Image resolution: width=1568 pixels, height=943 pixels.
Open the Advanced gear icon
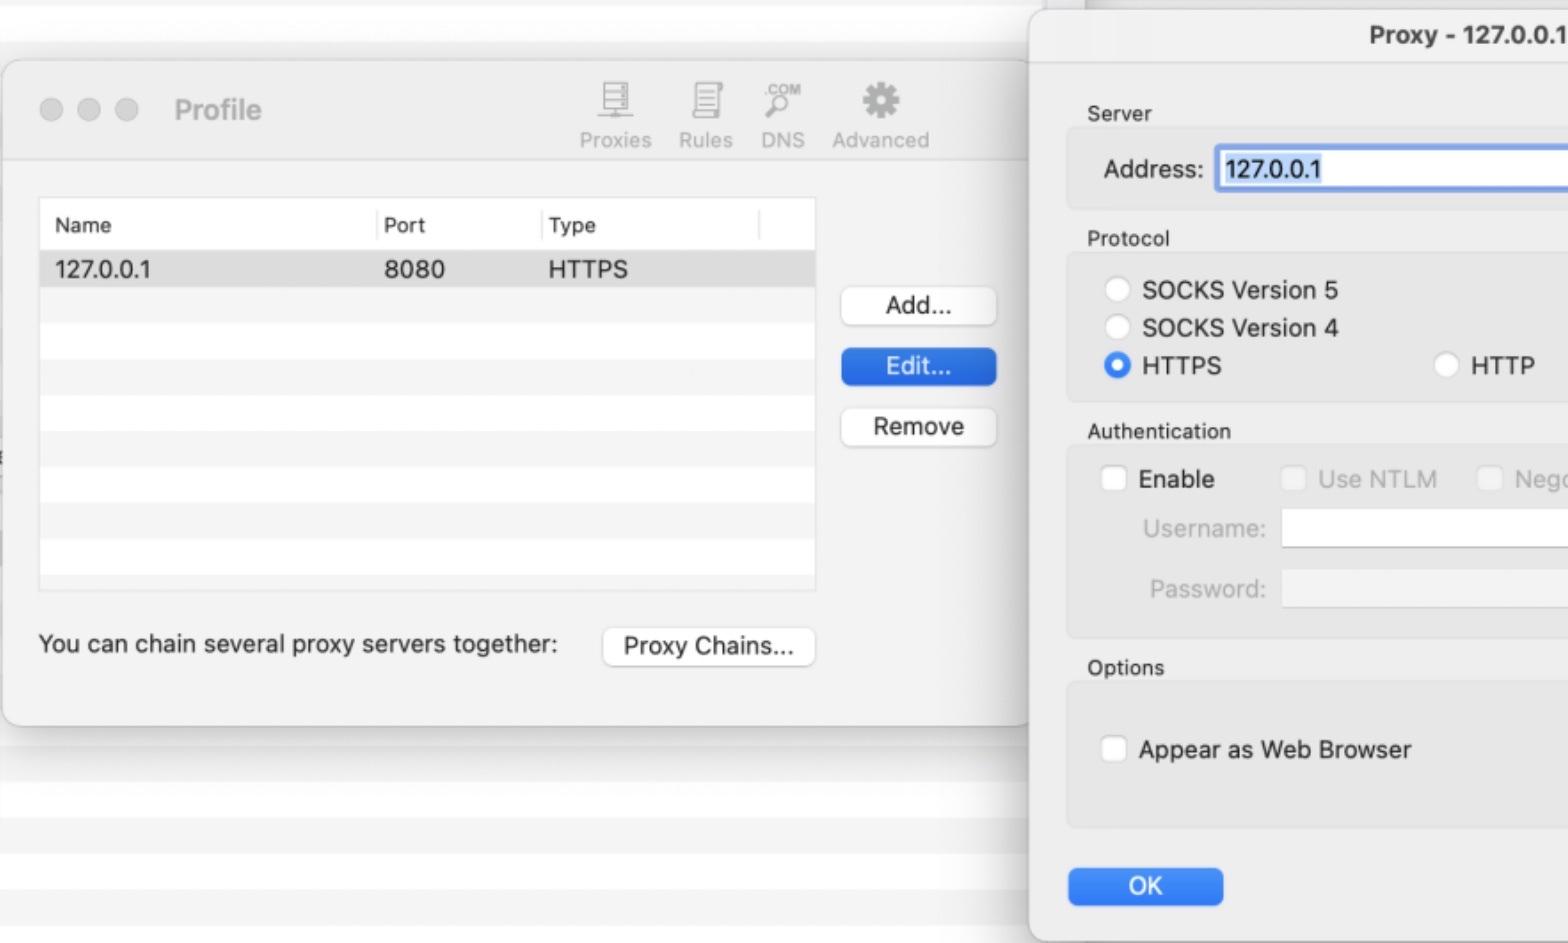880,115
